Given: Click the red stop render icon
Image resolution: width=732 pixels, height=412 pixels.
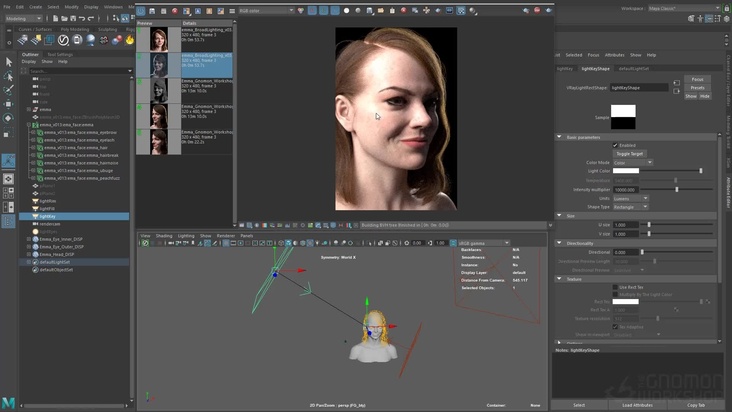Looking at the screenshot, I should click(175, 11).
